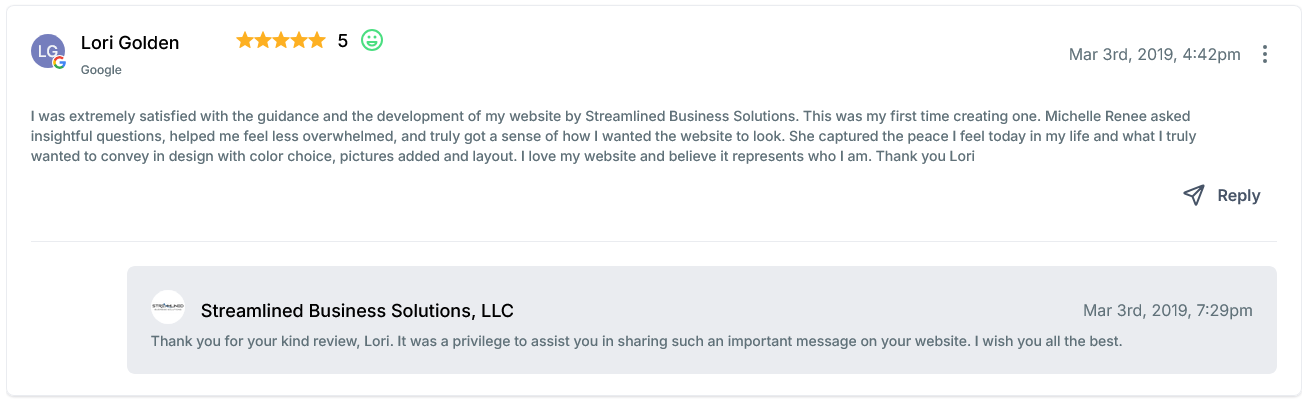Click the numeric rating 5
This screenshot has height=402, width=1307.
click(x=343, y=41)
